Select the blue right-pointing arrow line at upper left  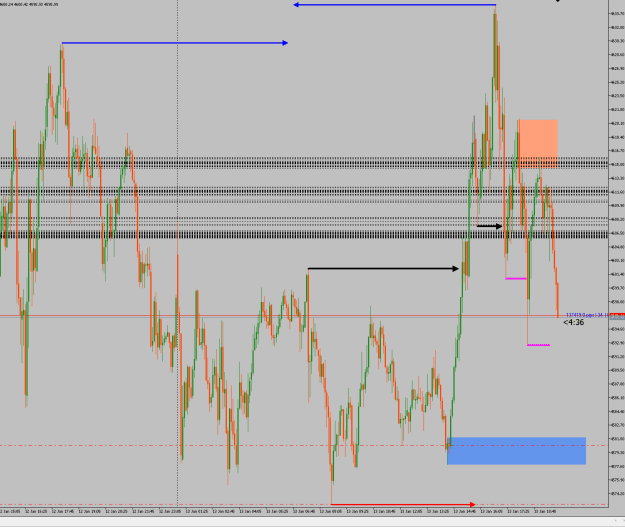(x=175, y=43)
